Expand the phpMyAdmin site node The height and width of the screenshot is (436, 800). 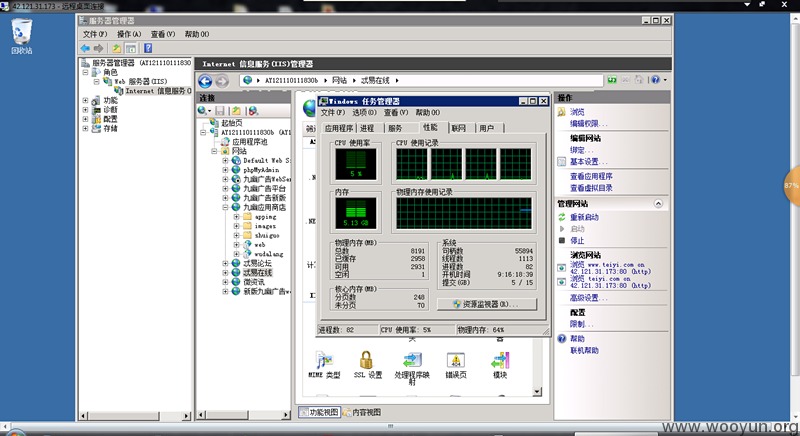pos(225,170)
